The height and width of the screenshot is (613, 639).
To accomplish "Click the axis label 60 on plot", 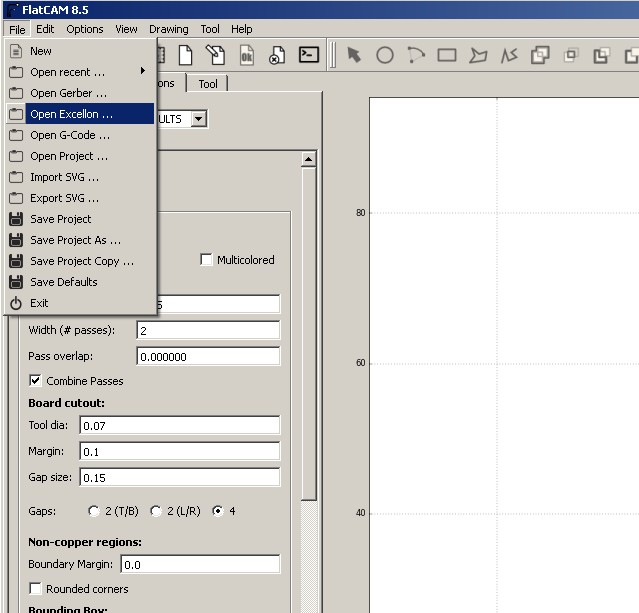I will tap(361, 363).
